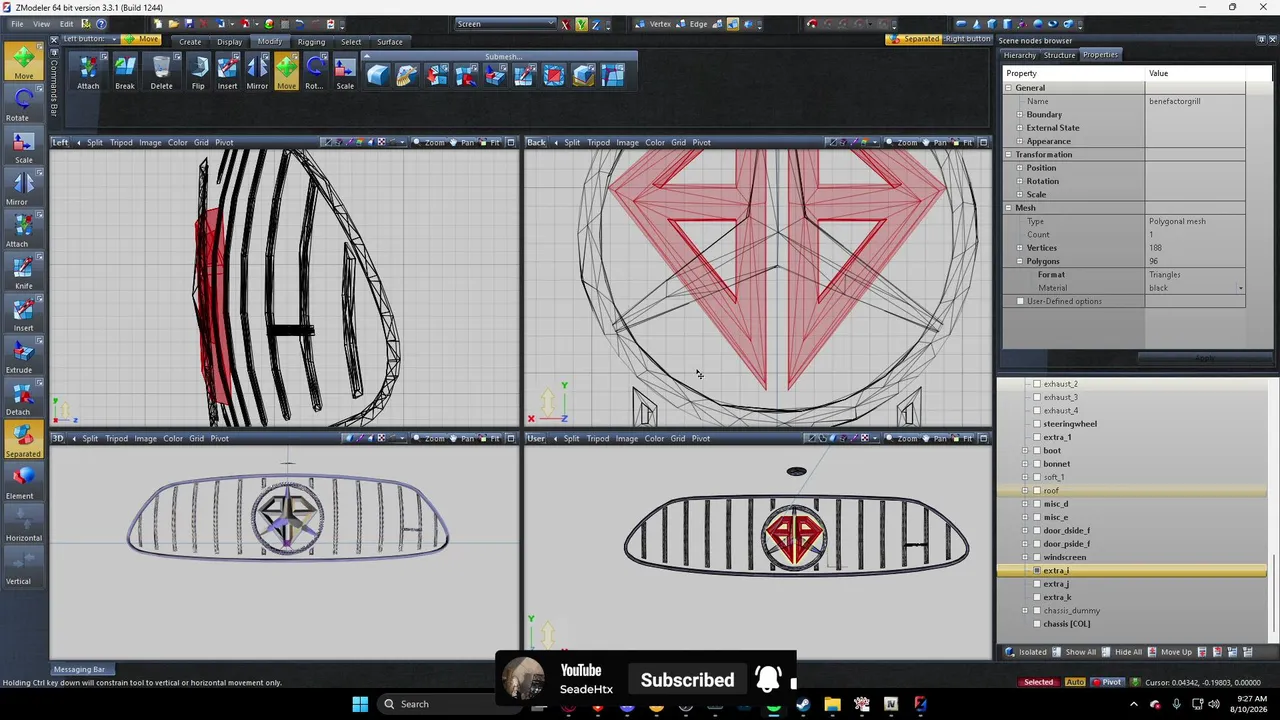The width and height of the screenshot is (1280, 720).
Task: Switch to the Create ribbon tab
Action: tap(190, 42)
